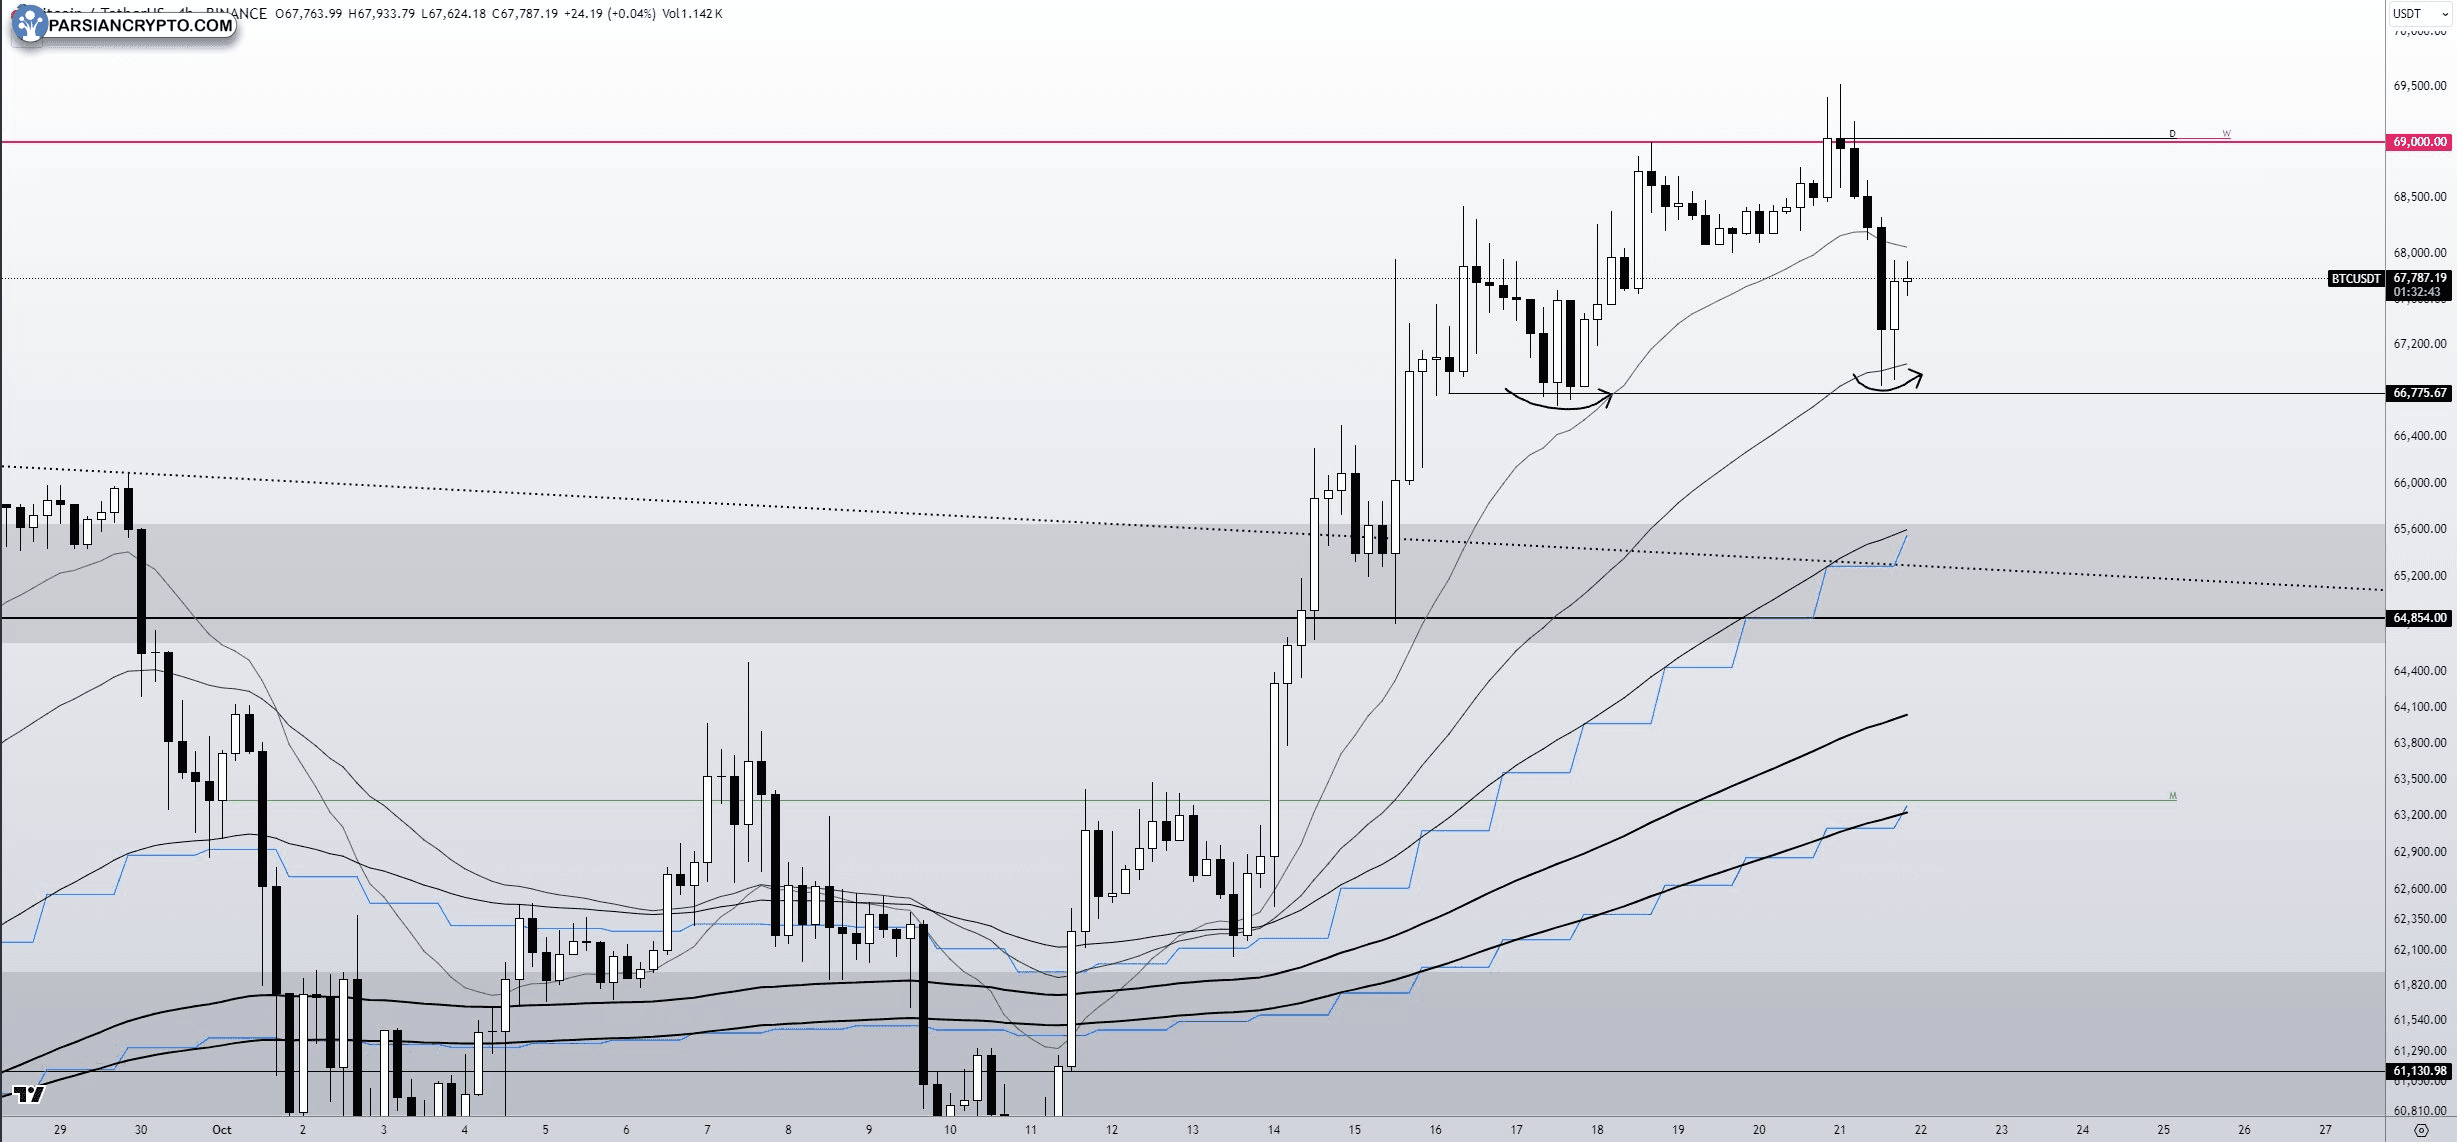Click date 29 on the time axis
Screen dimensions: 2457x1142
[x=60, y=1130]
